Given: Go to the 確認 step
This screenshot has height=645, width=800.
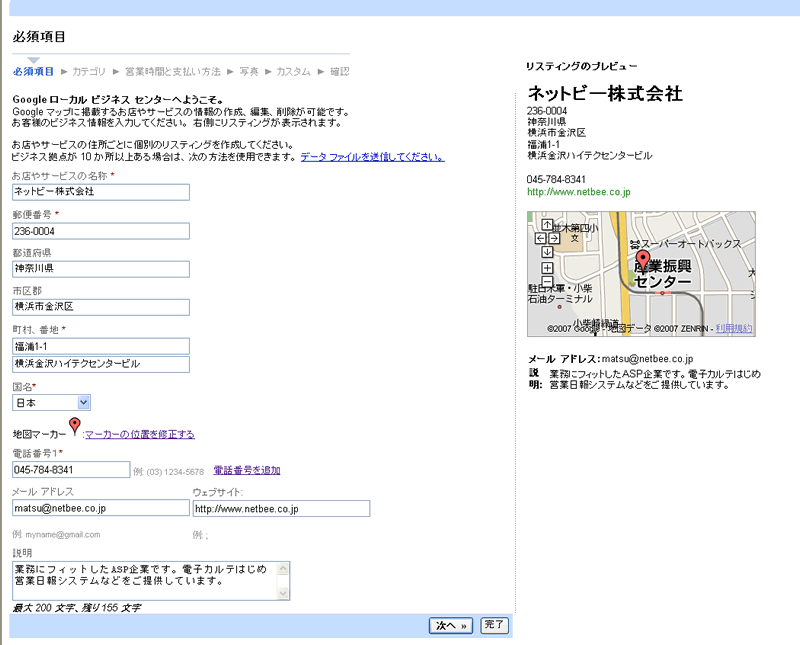Looking at the screenshot, I should click(x=340, y=71).
